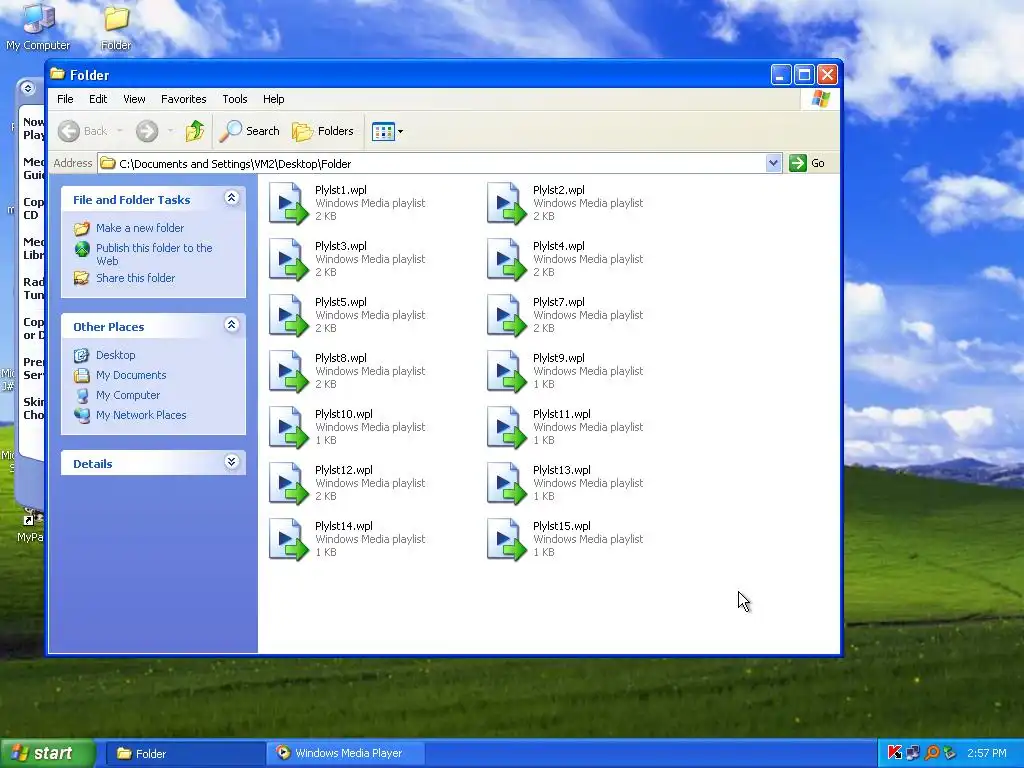Click Share this folder link
Screen dimensions: 1024x768
(135, 278)
